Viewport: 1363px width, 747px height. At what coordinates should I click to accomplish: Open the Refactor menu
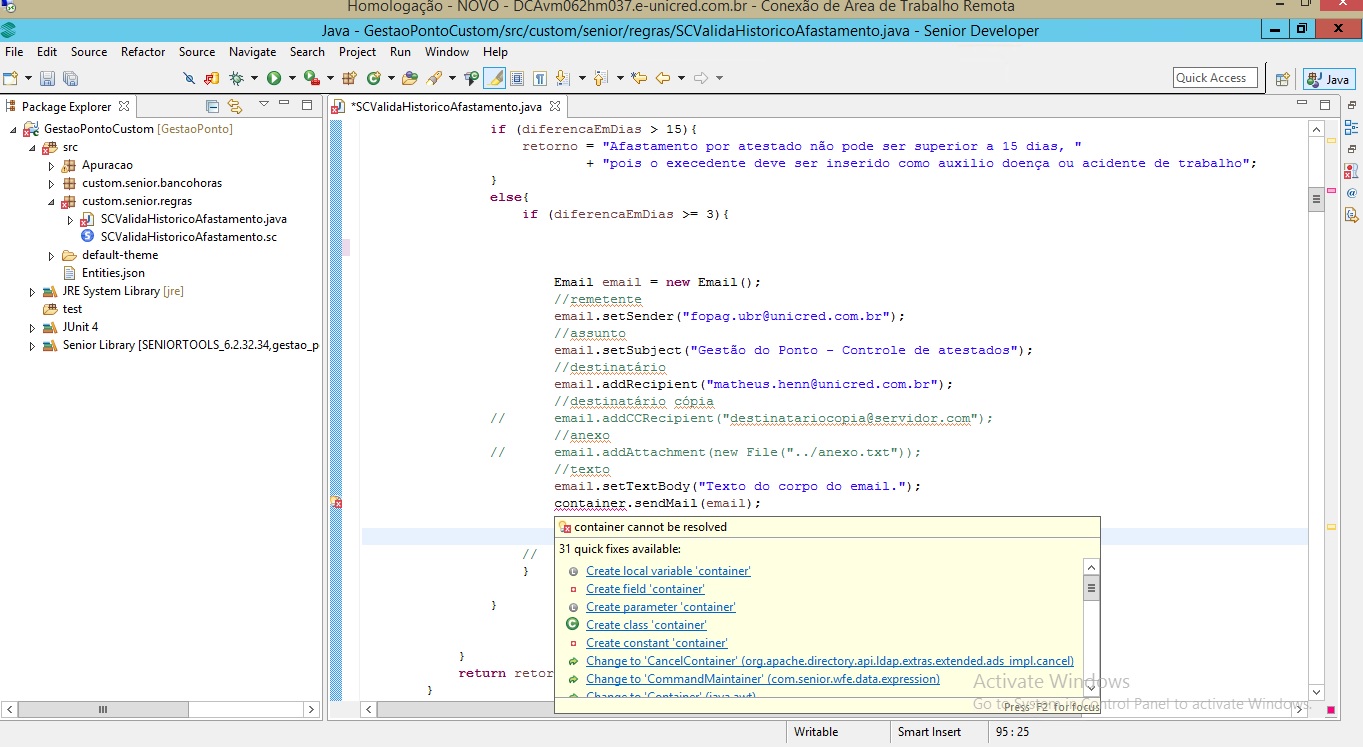(143, 52)
